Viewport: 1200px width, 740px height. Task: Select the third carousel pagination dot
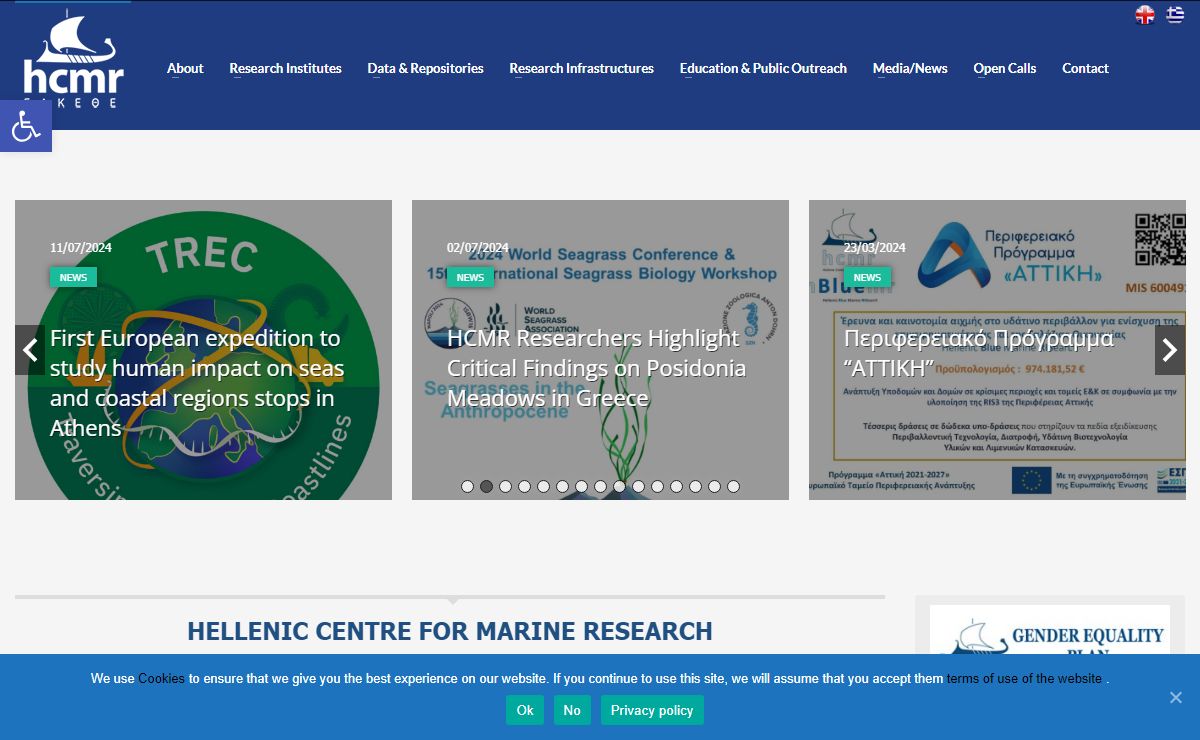505,486
